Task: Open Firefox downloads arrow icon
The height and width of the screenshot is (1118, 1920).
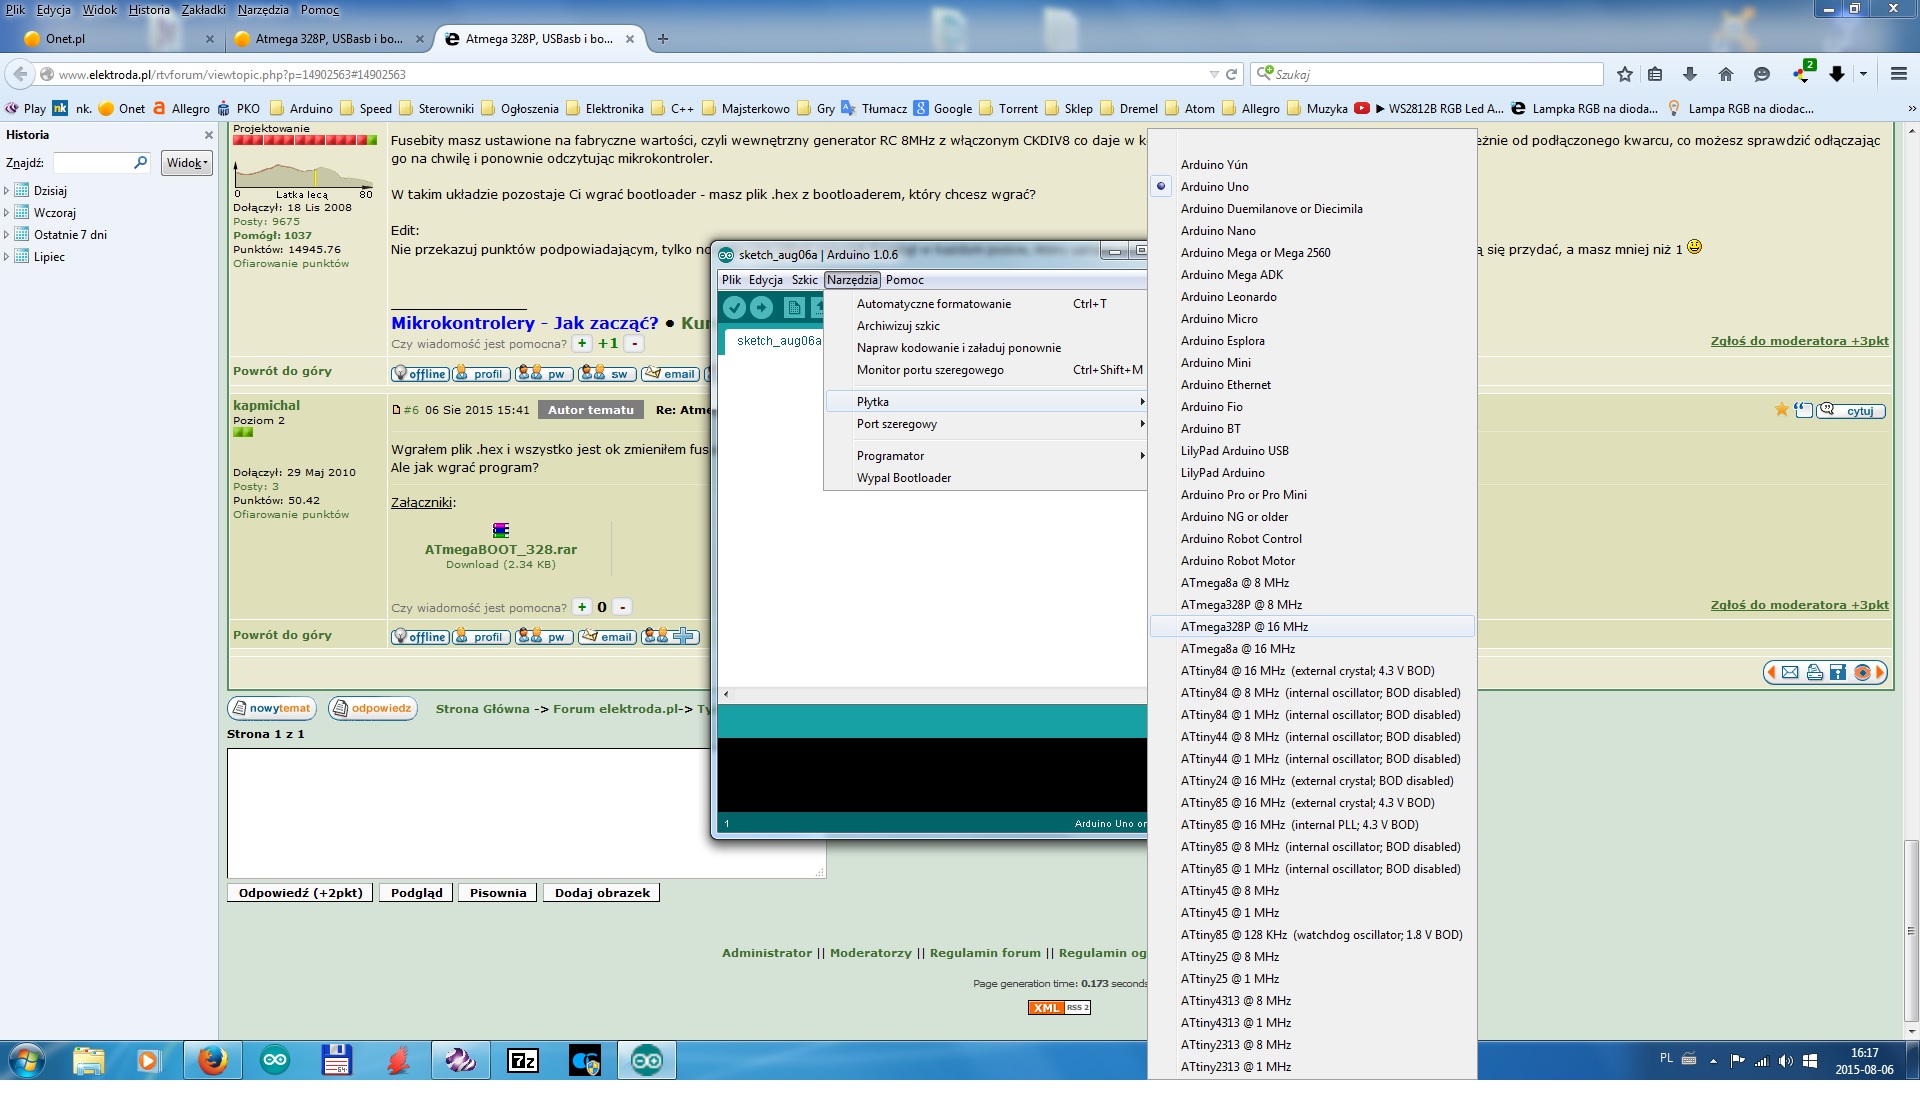Action: tap(1690, 74)
